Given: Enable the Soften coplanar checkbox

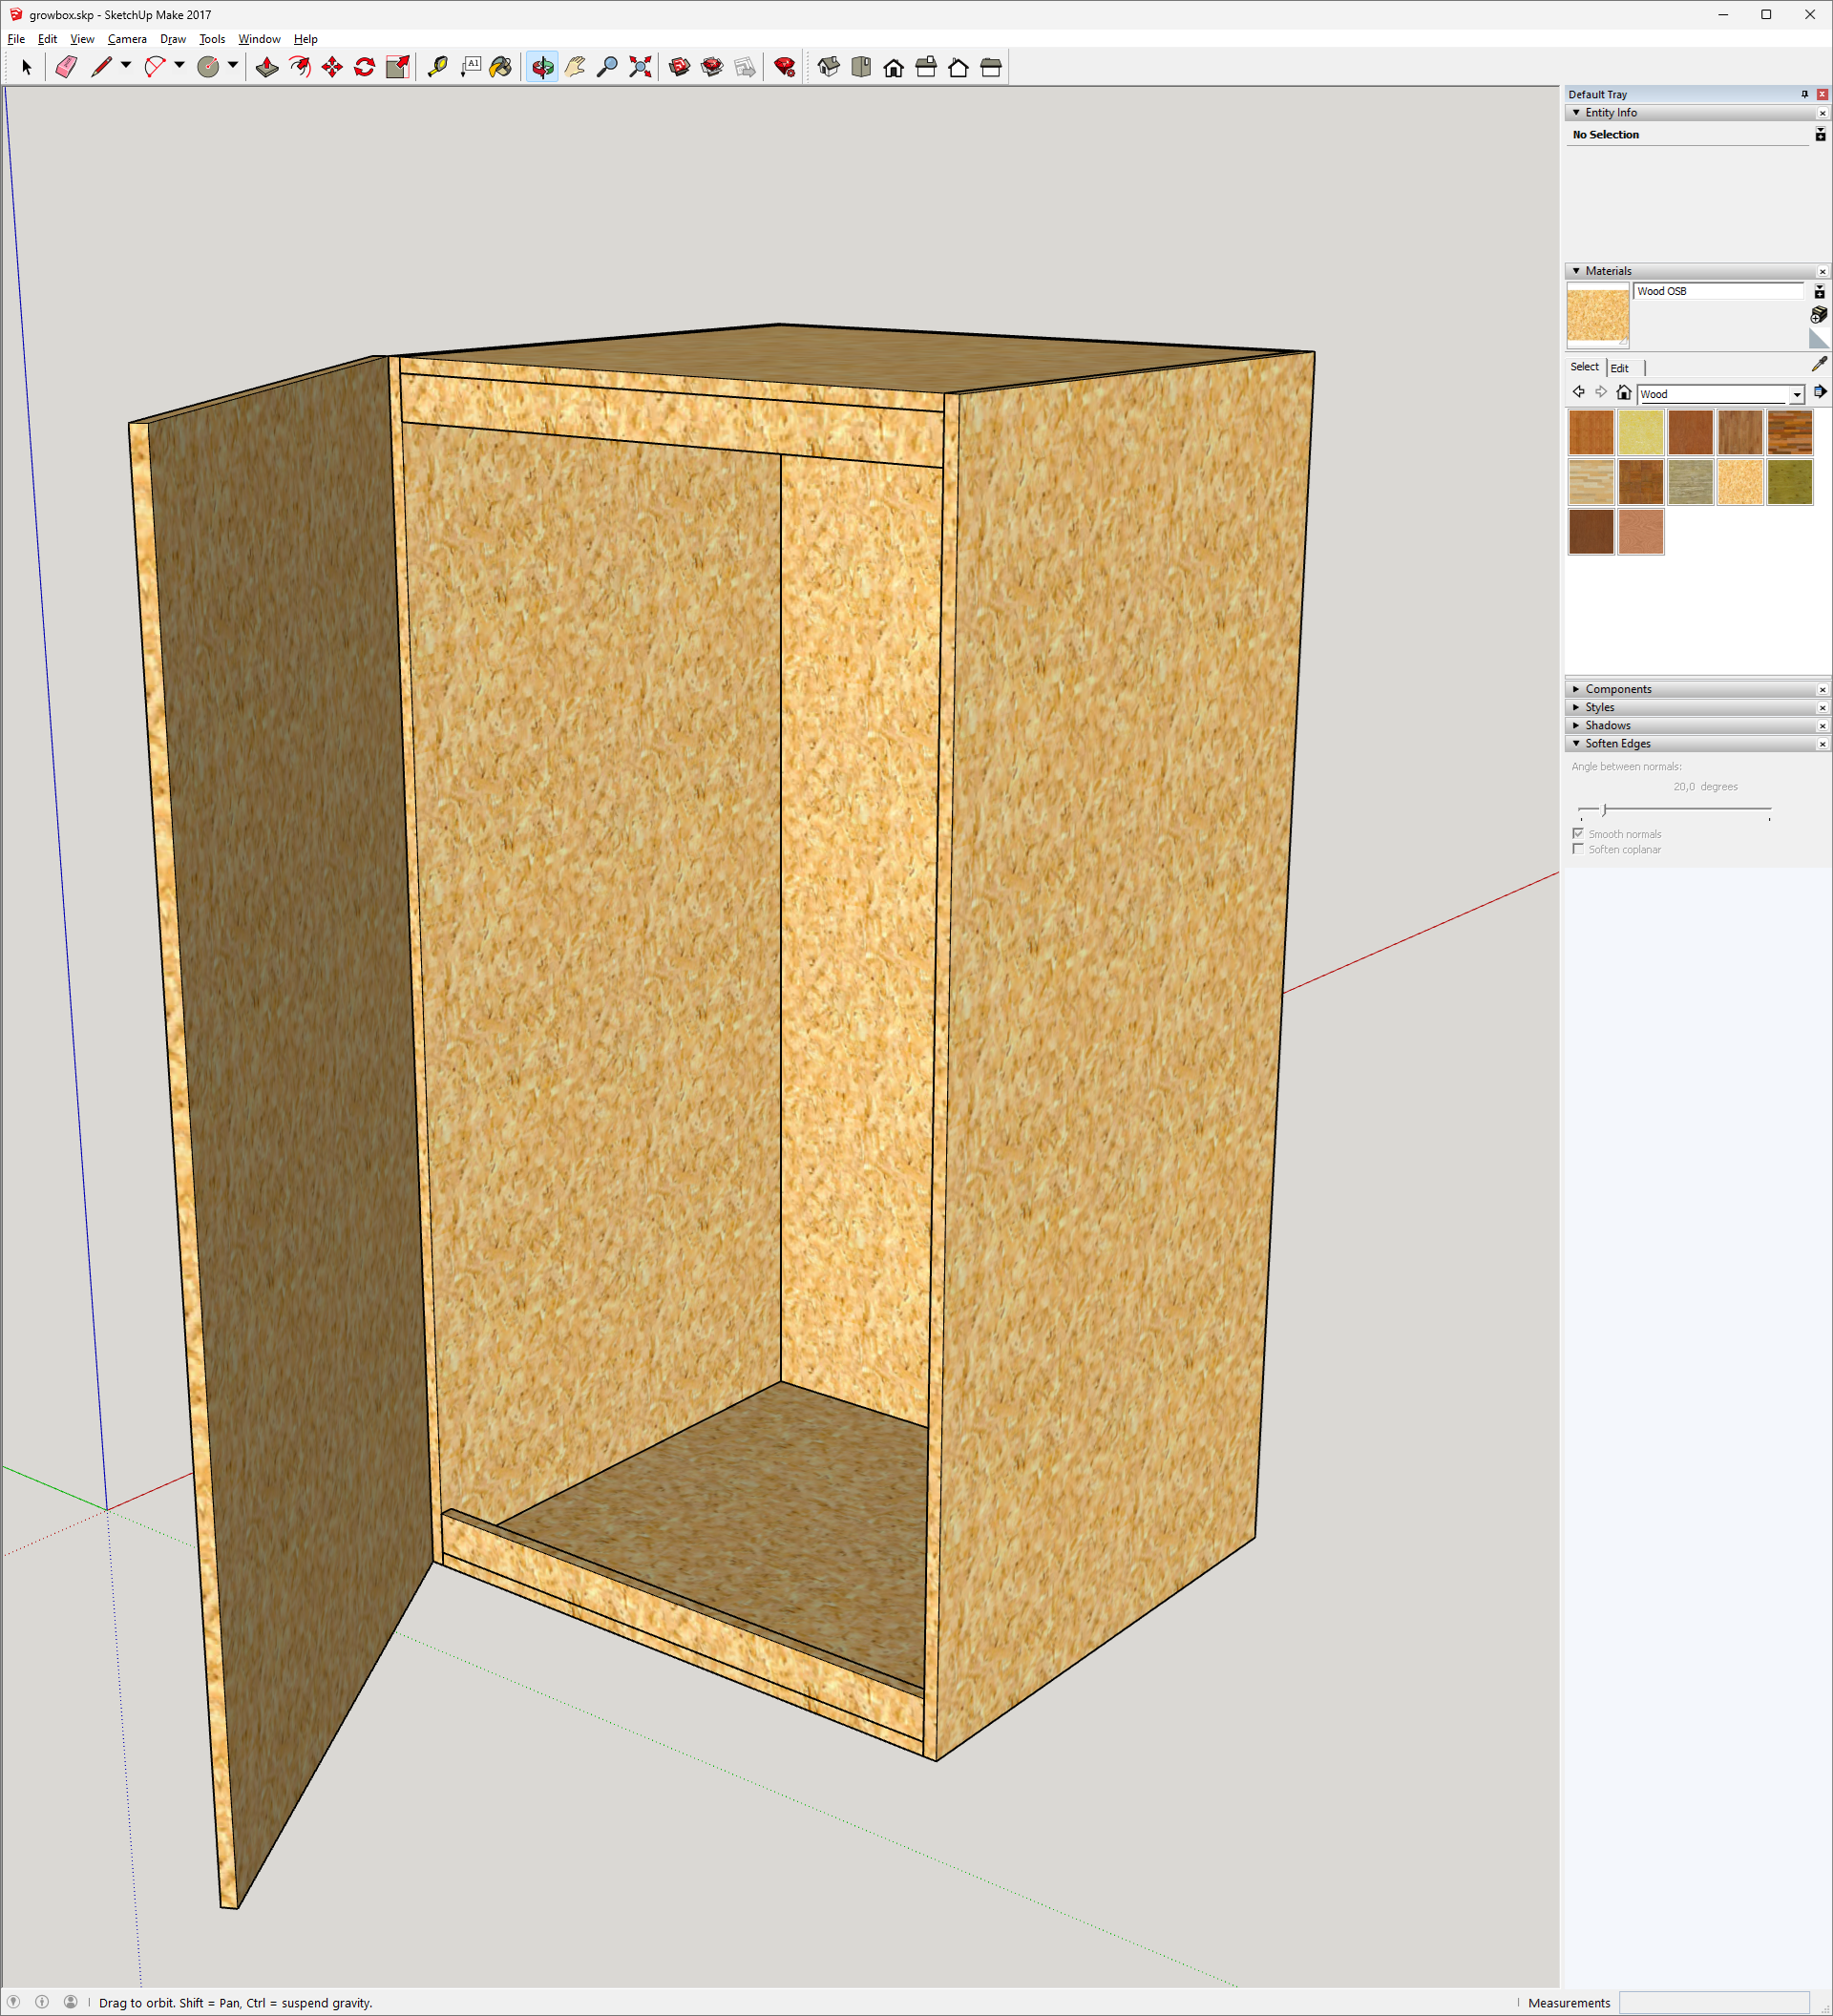Looking at the screenshot, I should pos(1578,849).
